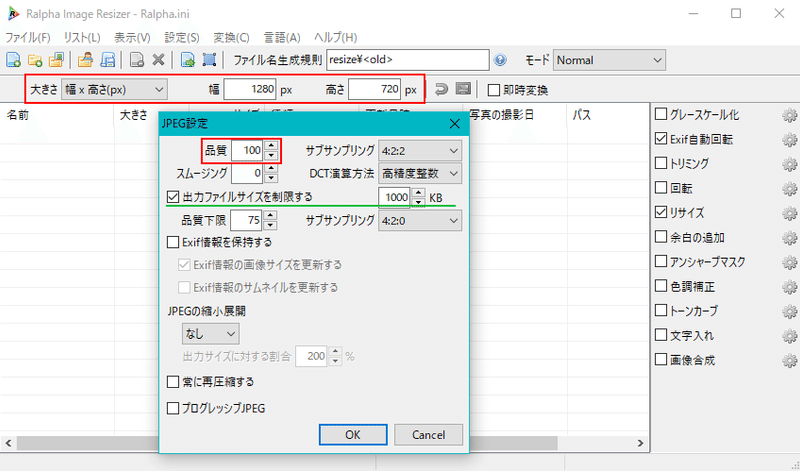The width and height of the screenshot is (800, 471).
Task: Click the convert page arrow icon
Action: [188, 60]
